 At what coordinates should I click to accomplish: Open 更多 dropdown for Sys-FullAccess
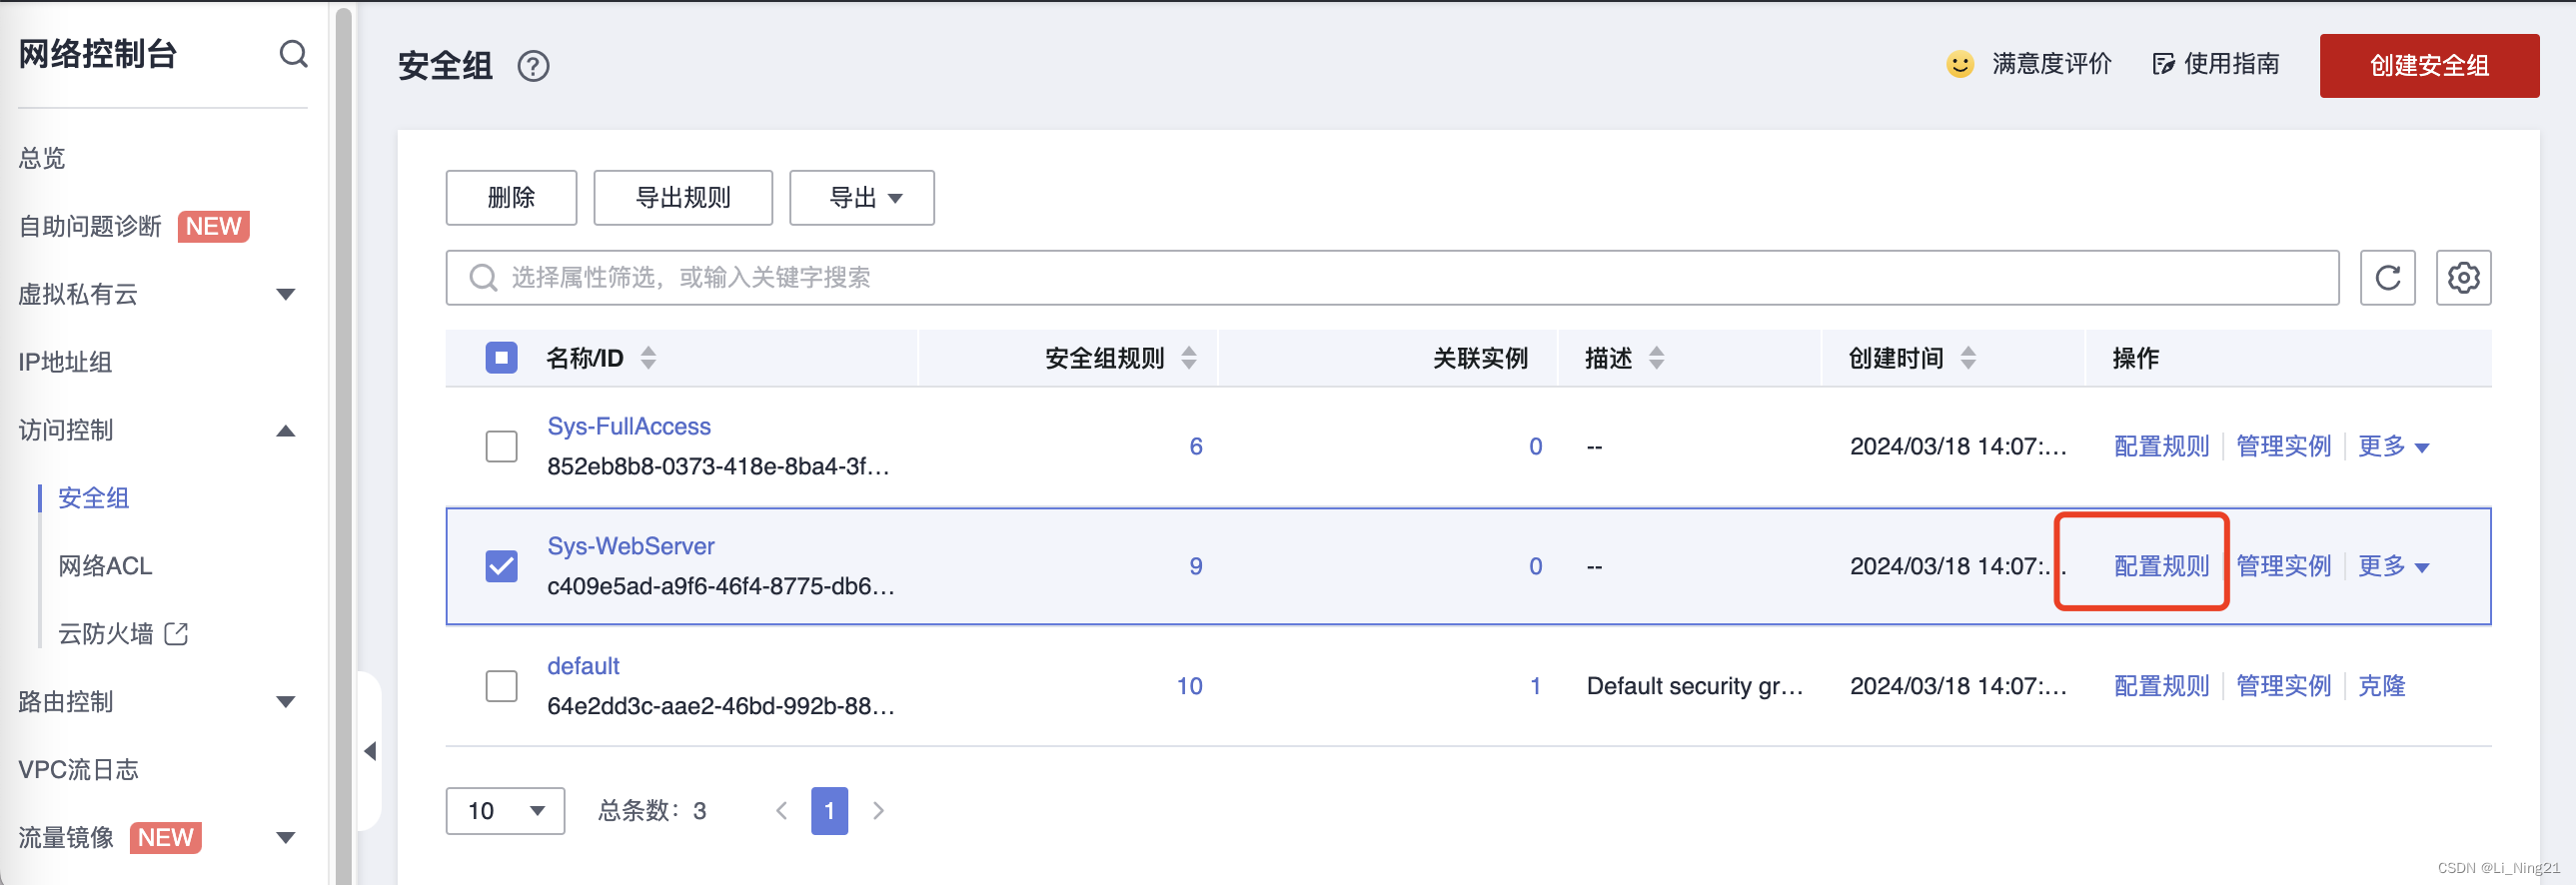2393,446
